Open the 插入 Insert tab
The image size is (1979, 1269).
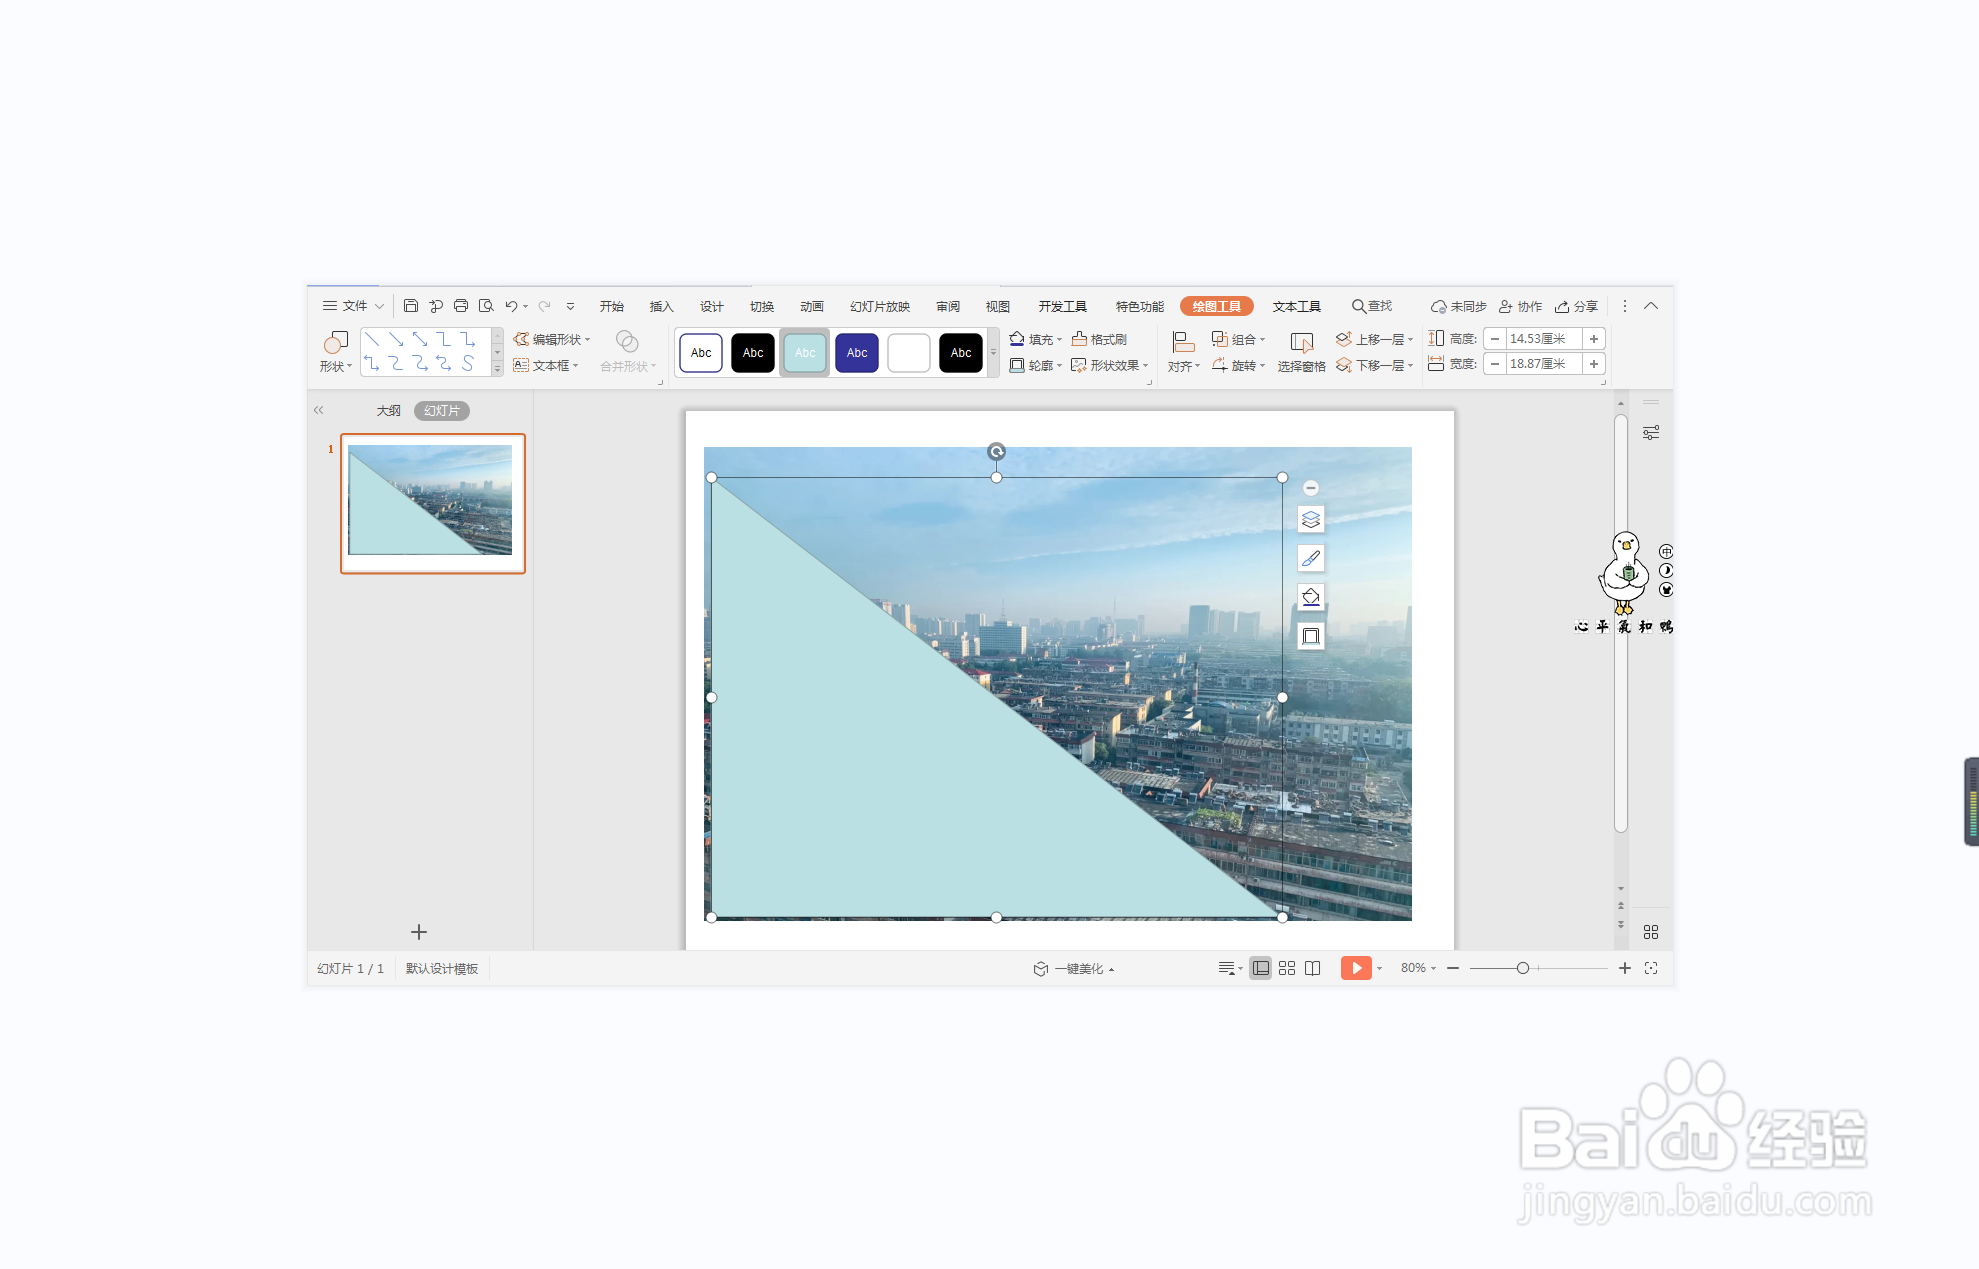click(661, 306)
